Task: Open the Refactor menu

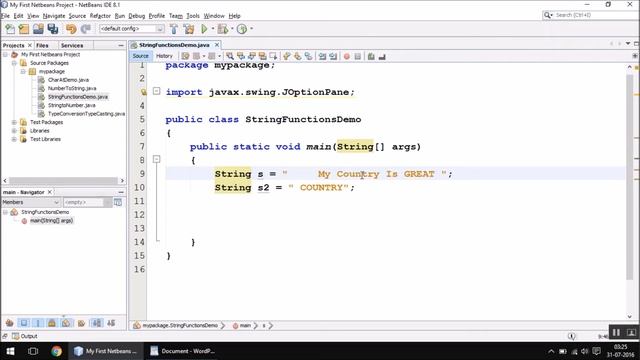Action: click(100, 16)
